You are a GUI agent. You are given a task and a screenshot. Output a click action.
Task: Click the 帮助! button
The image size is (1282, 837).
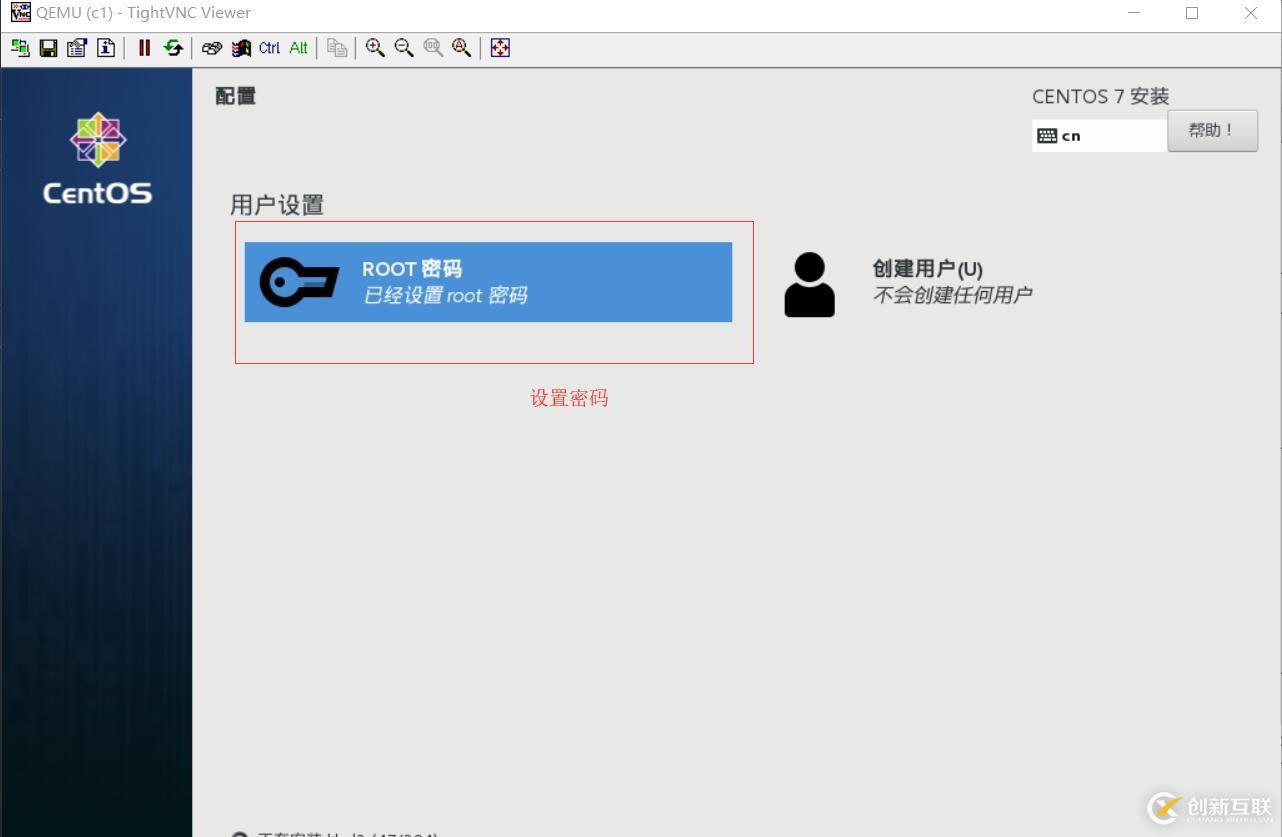pyautogui.click(x=1212, y=131)
